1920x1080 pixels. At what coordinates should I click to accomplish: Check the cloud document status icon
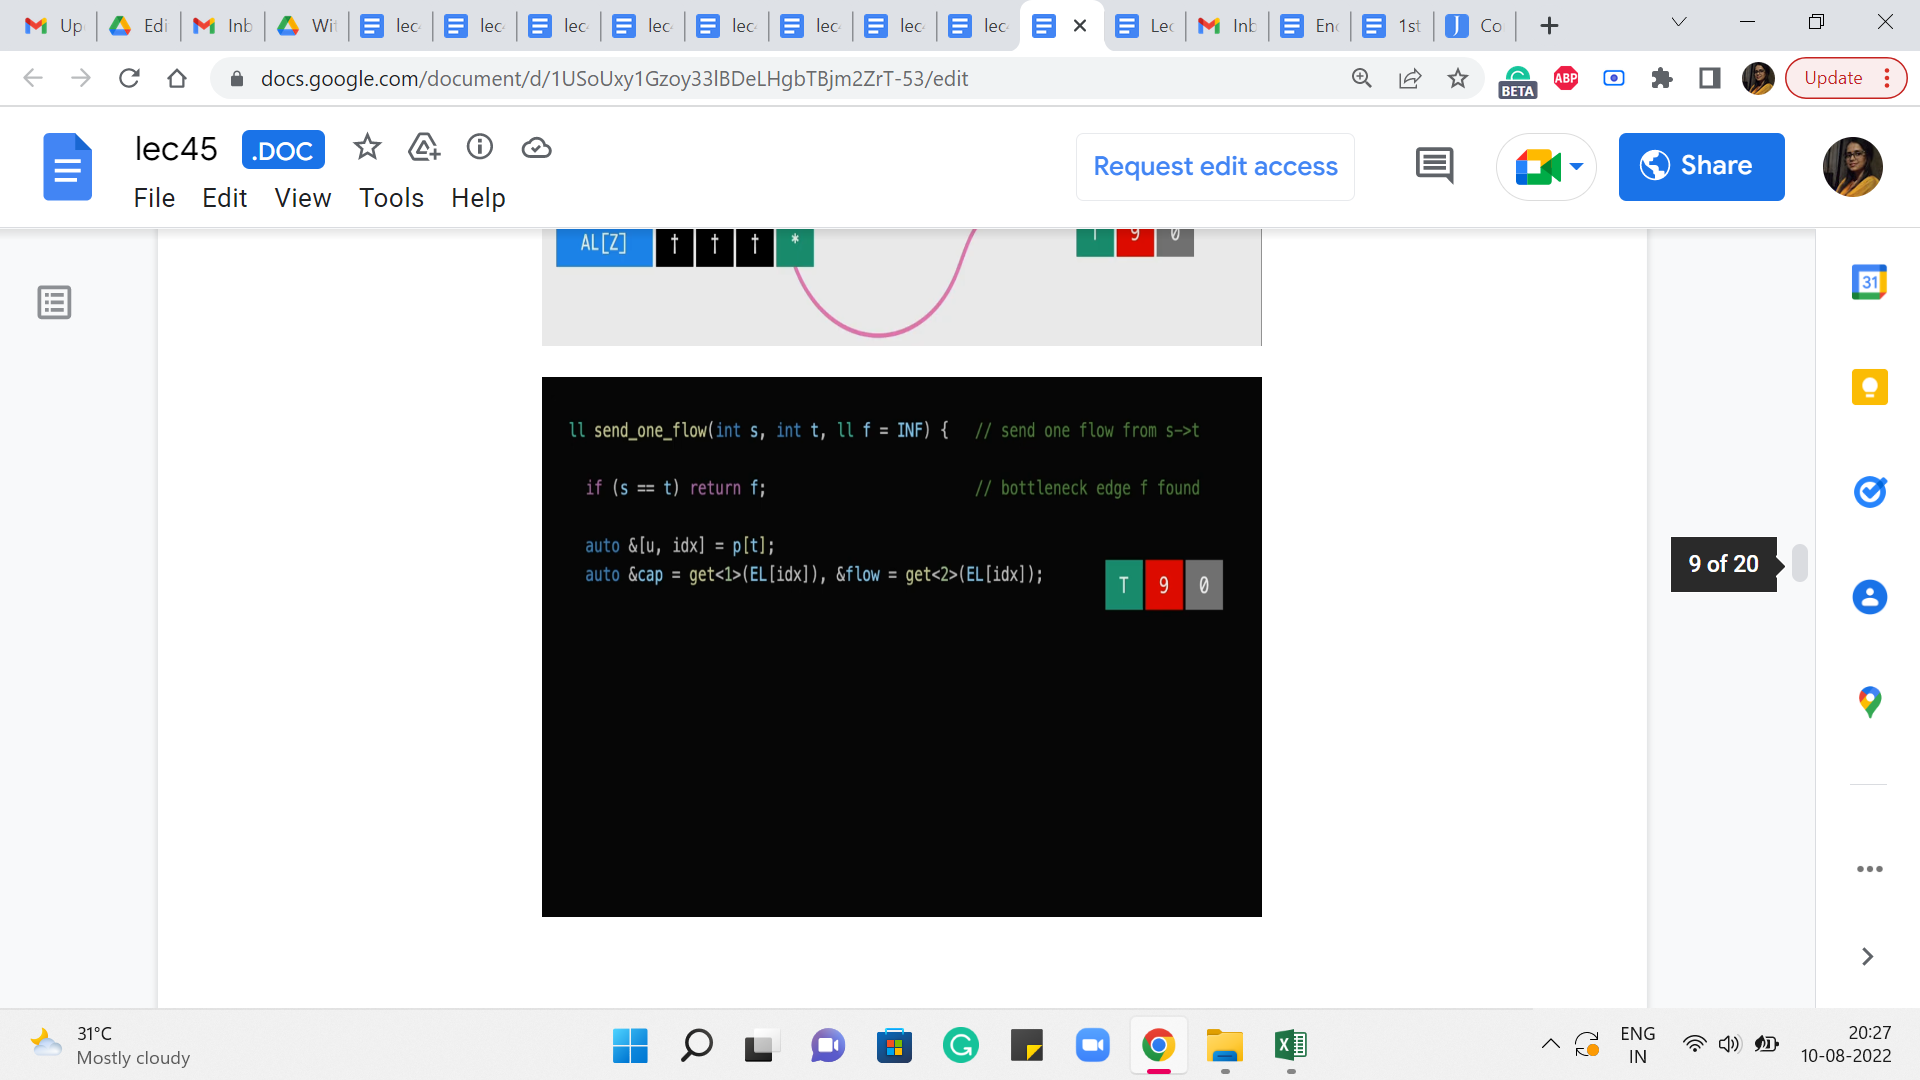click(x=537, y=148)
